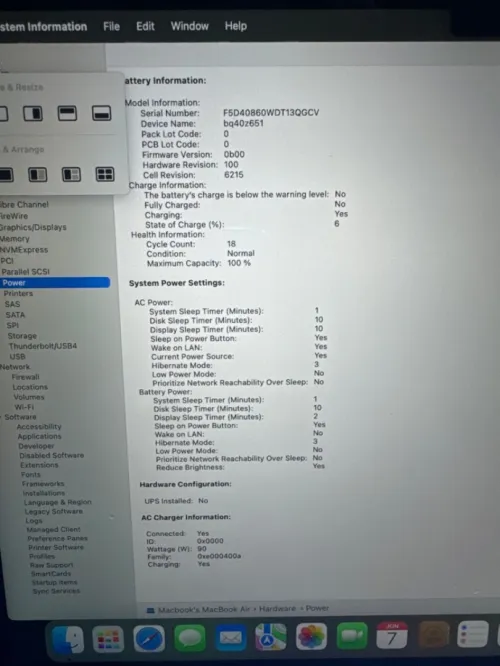The height and width of the screenshot is (666, 500).
Task: Select Wi-Fi under Network
Action: [24, 407]
